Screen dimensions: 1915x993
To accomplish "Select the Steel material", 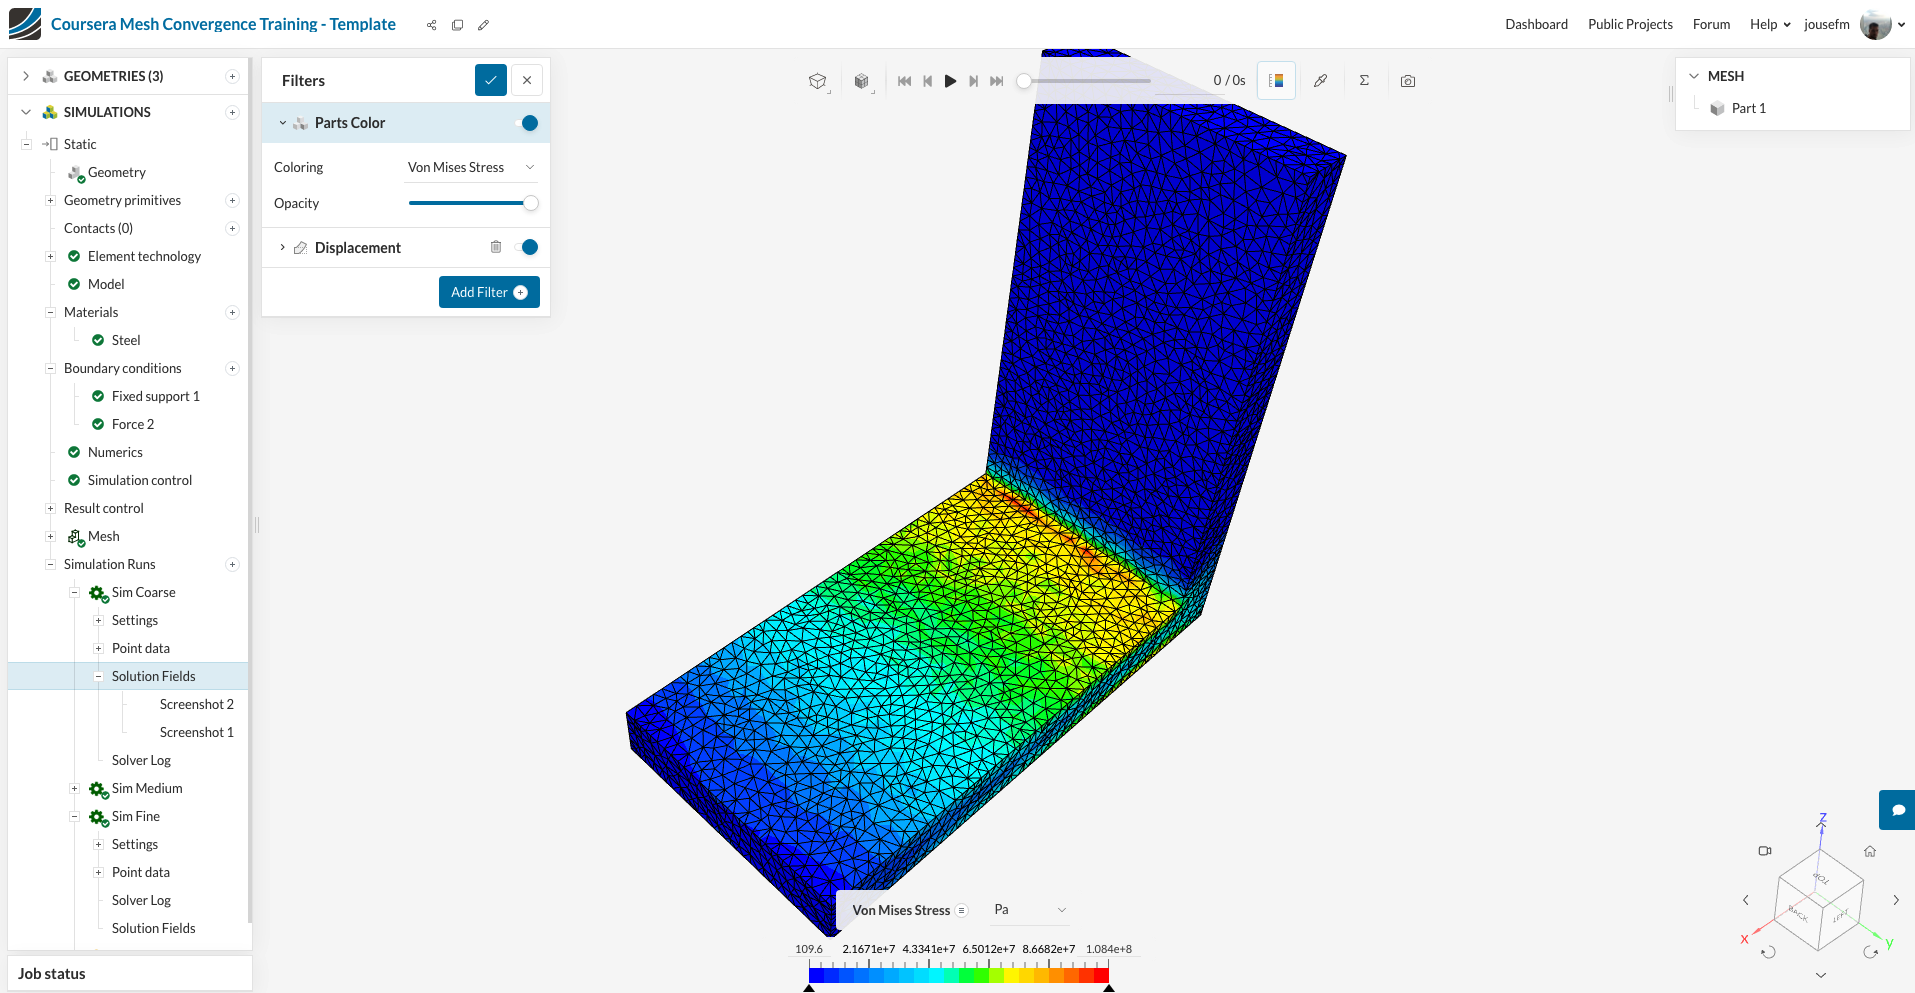I will tap(125, 340).
